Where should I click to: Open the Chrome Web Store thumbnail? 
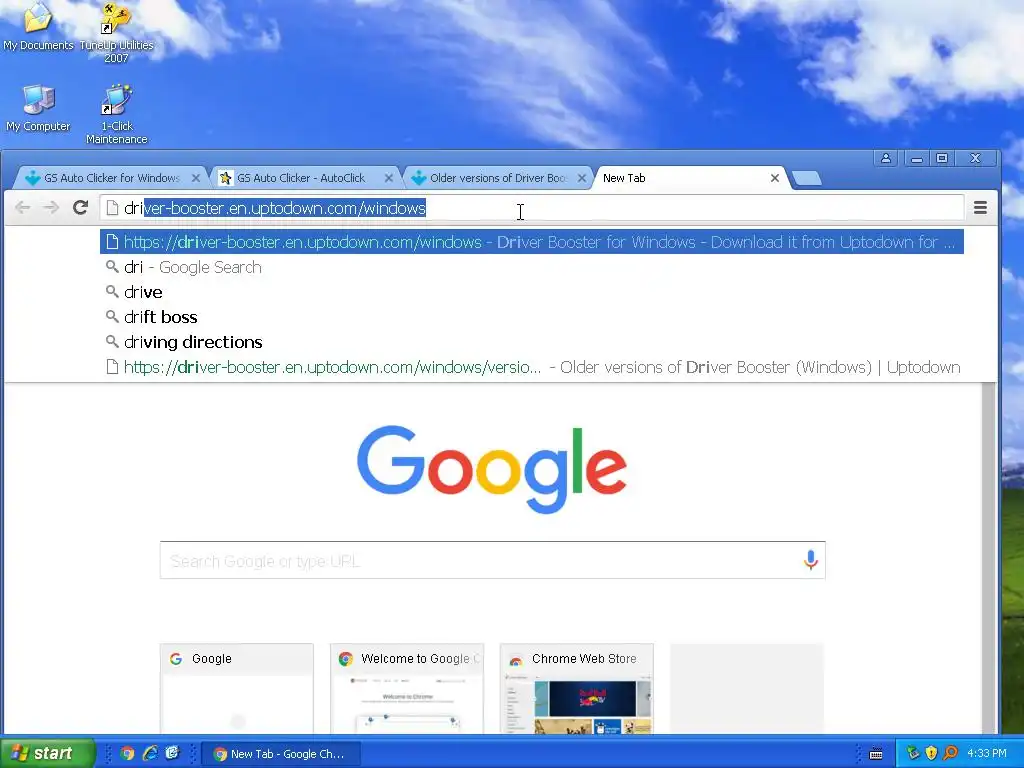(x=577, y=689)
